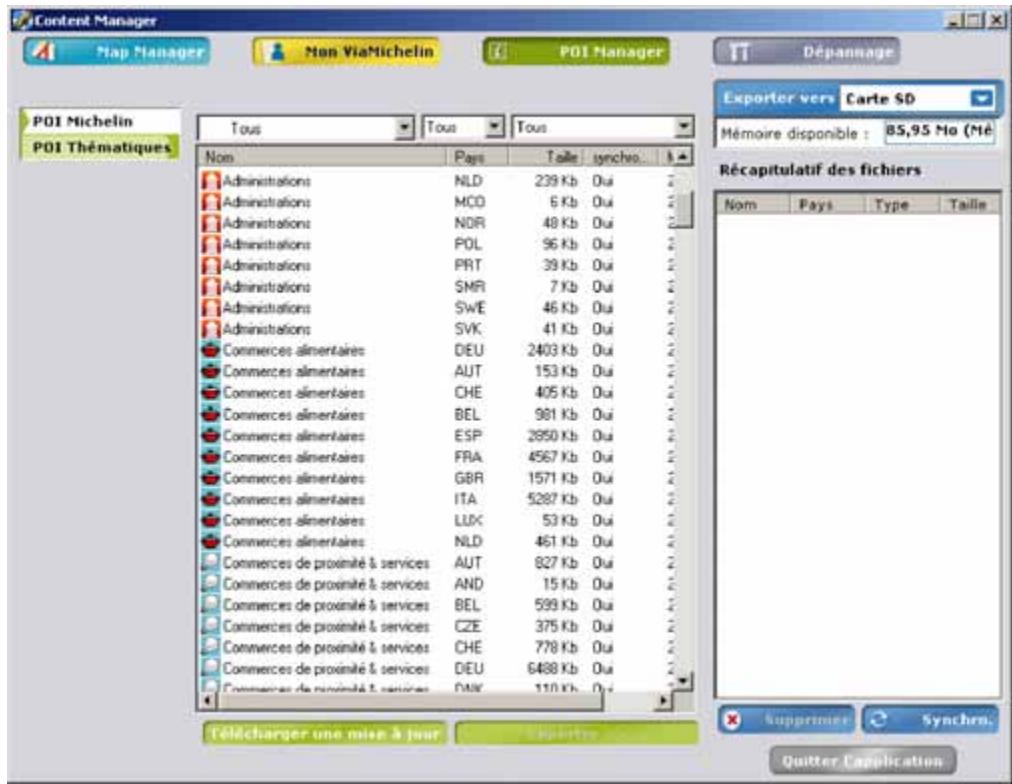The height and width of the screenshot is (784, 1012).
Task: Click scroll left arrow of POI list
Action: 208,701
